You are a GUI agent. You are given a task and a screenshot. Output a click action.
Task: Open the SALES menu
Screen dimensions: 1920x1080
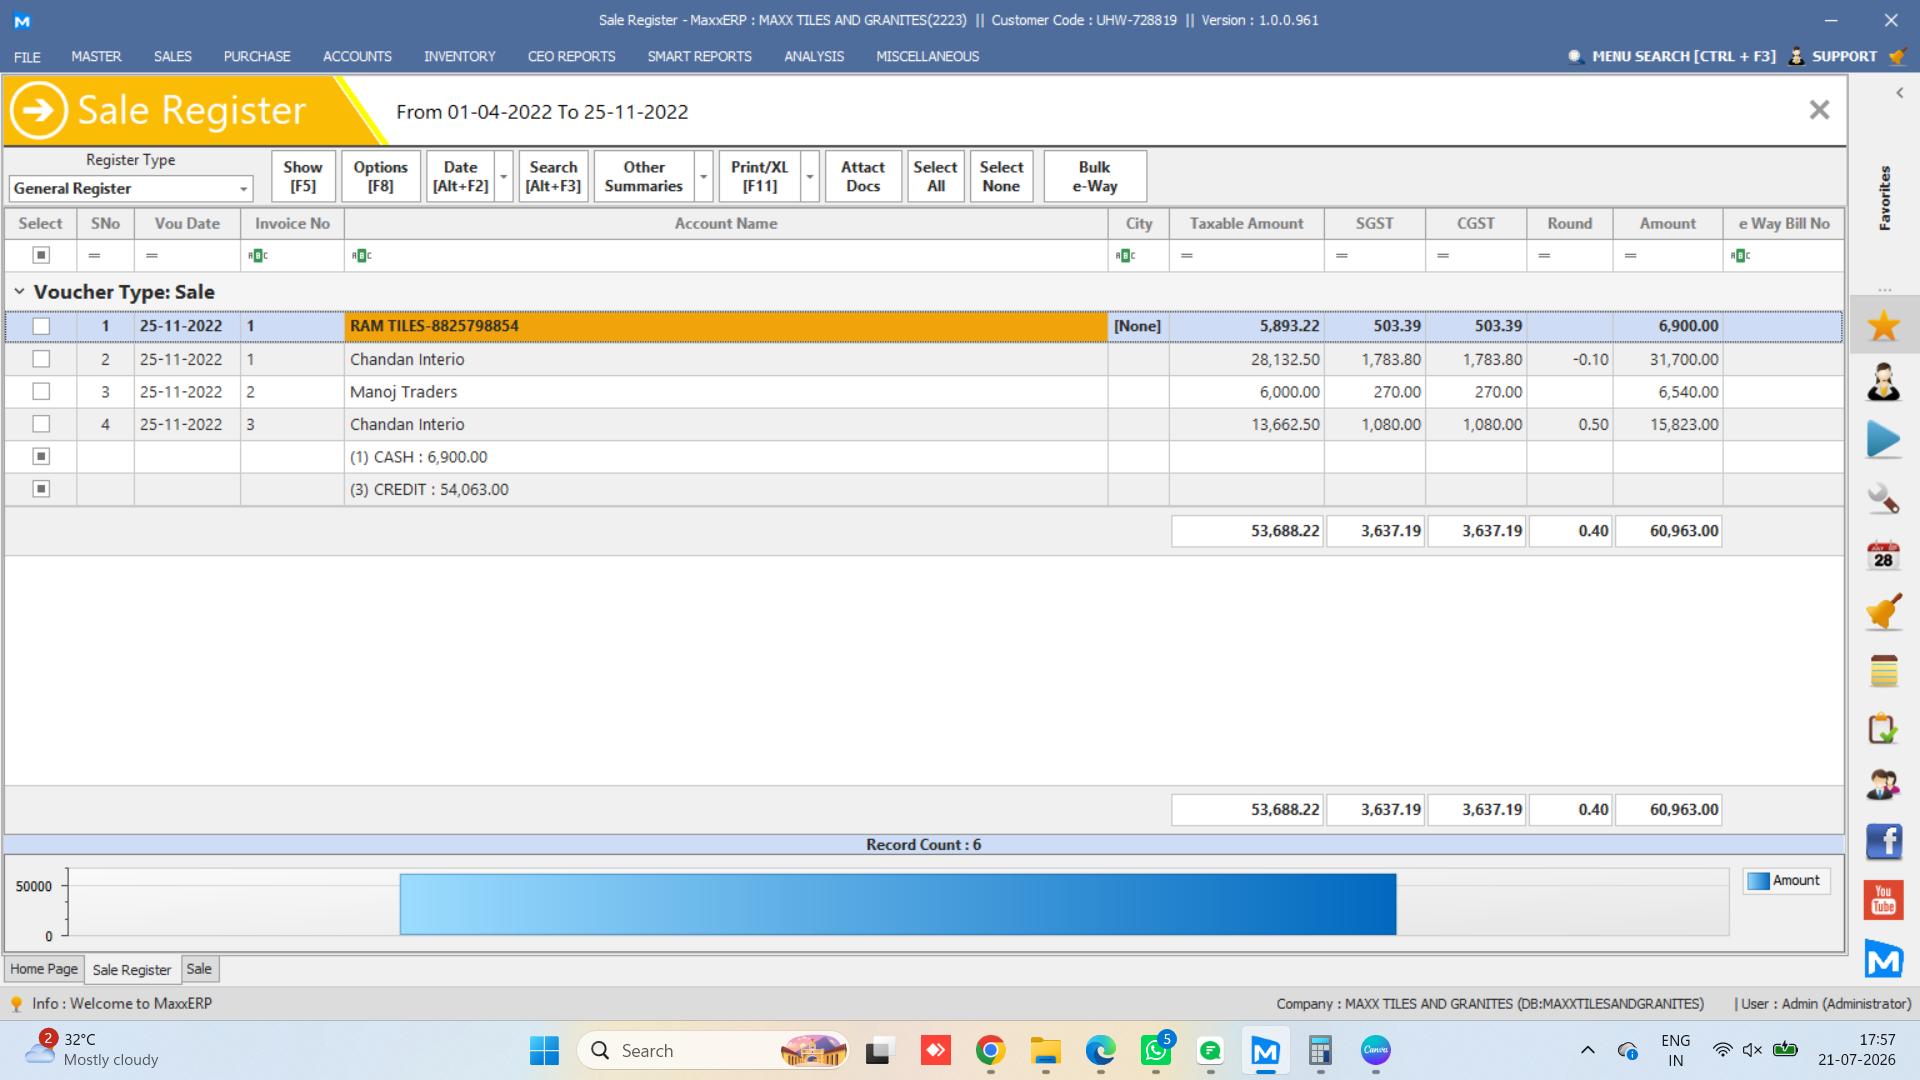coord(172,56)
